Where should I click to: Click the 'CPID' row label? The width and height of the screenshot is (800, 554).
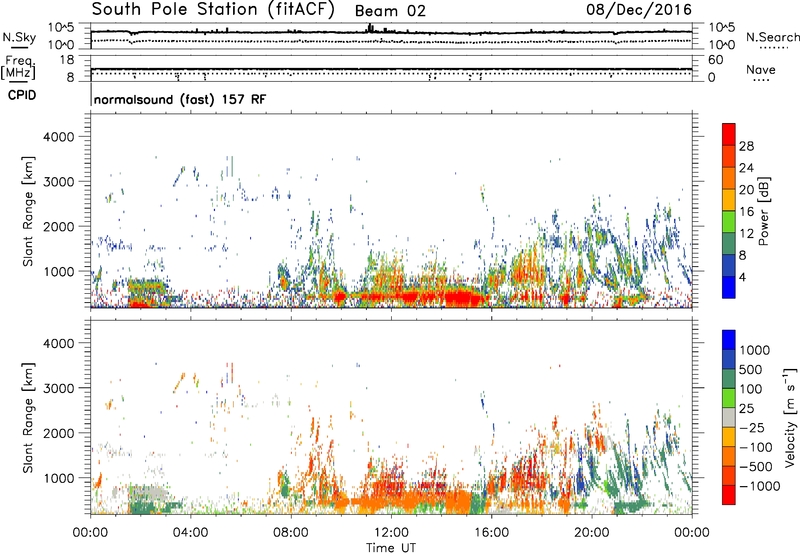pos(22,95)
